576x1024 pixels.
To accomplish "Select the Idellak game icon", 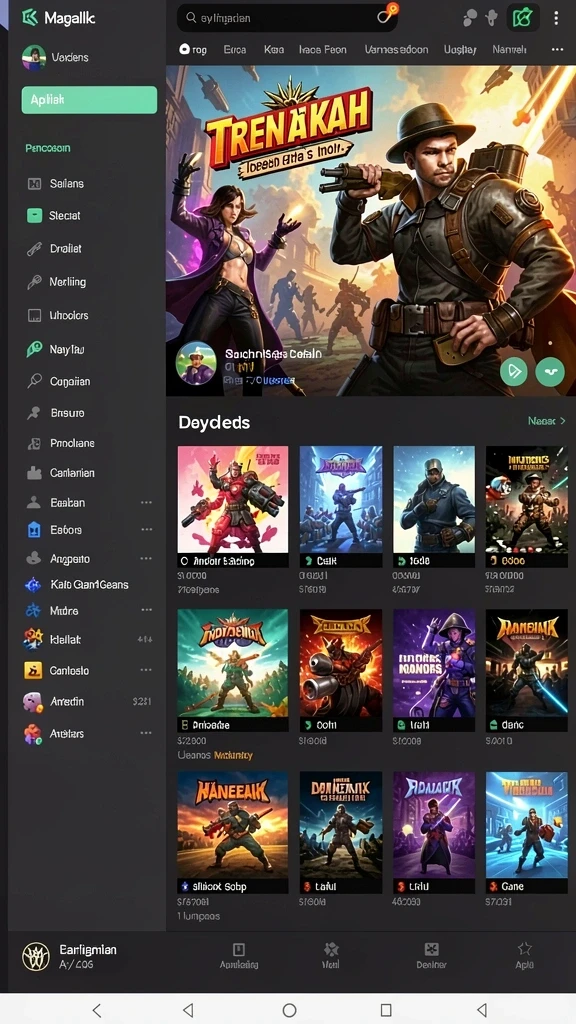I will (x=33, y=639).
